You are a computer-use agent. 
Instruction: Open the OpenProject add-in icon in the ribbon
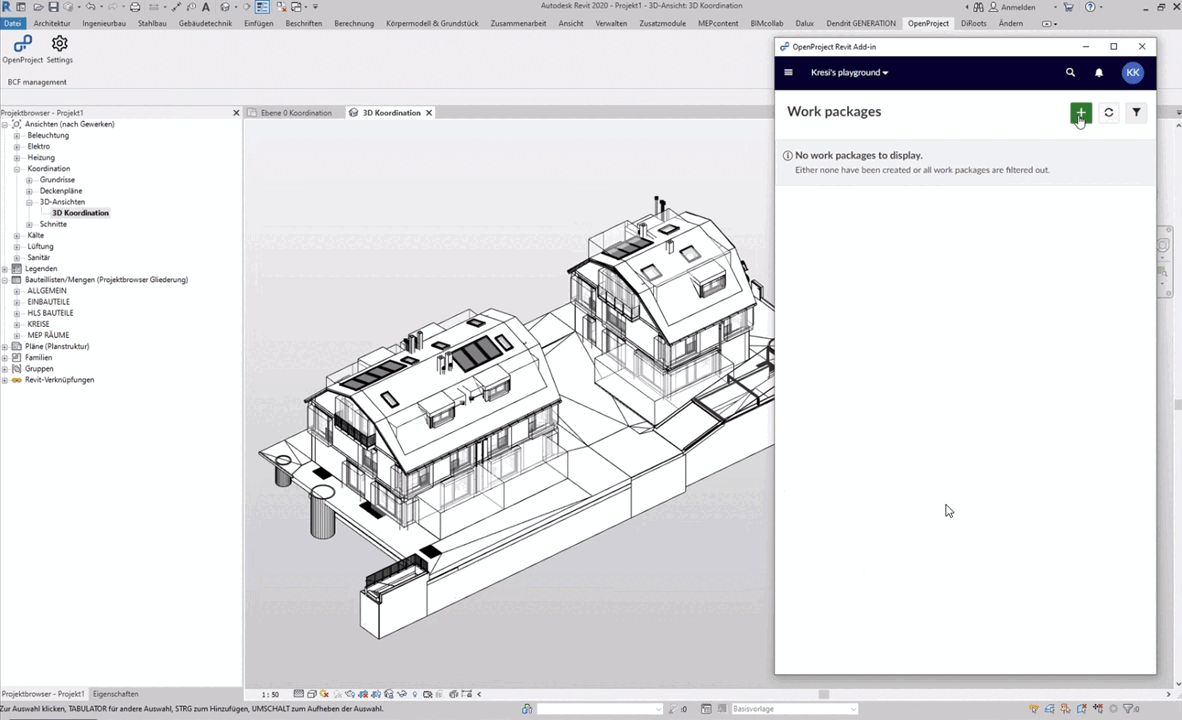click(x=21, y=44)
